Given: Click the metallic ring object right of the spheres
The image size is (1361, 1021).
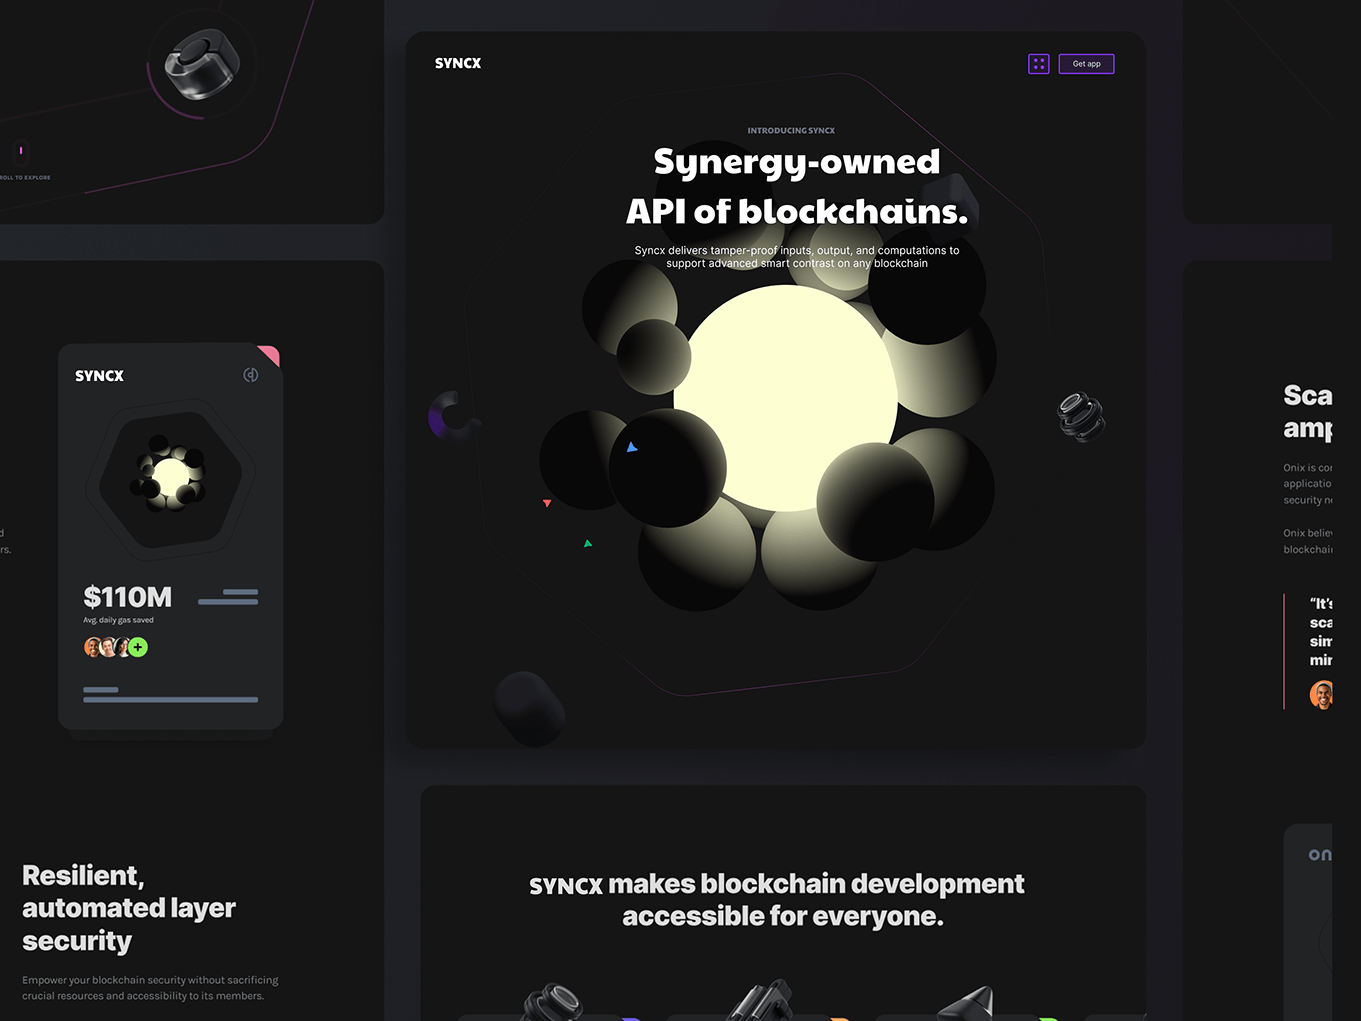Looking at the screenshot, I should pos(1081,416).
